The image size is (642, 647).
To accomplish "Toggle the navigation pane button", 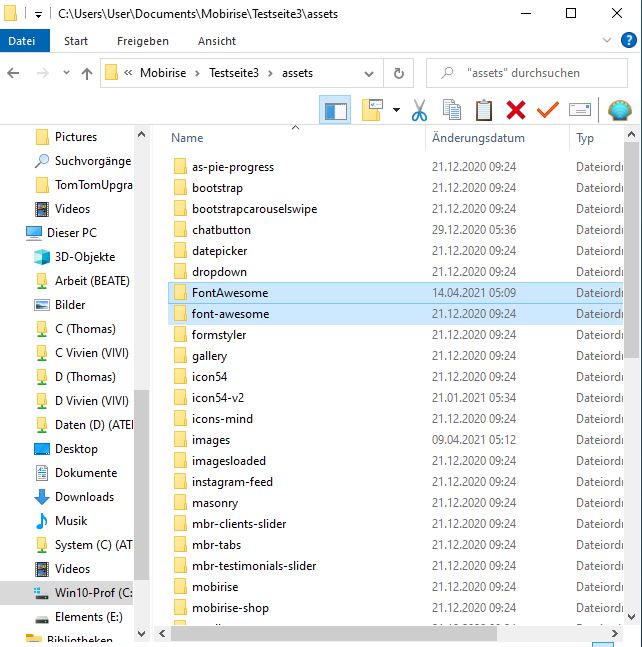I will tap(335, 110).
